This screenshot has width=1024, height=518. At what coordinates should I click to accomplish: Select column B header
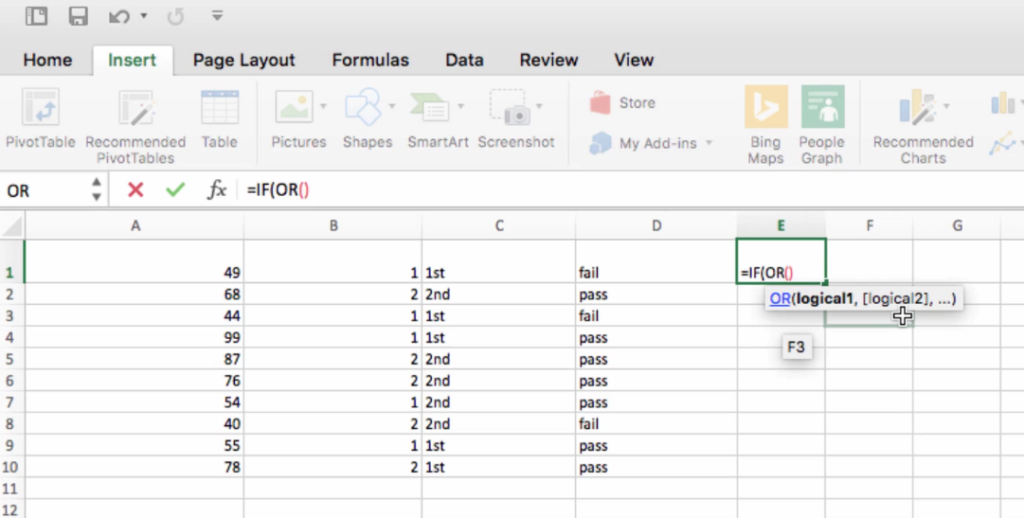pos(333,226)
